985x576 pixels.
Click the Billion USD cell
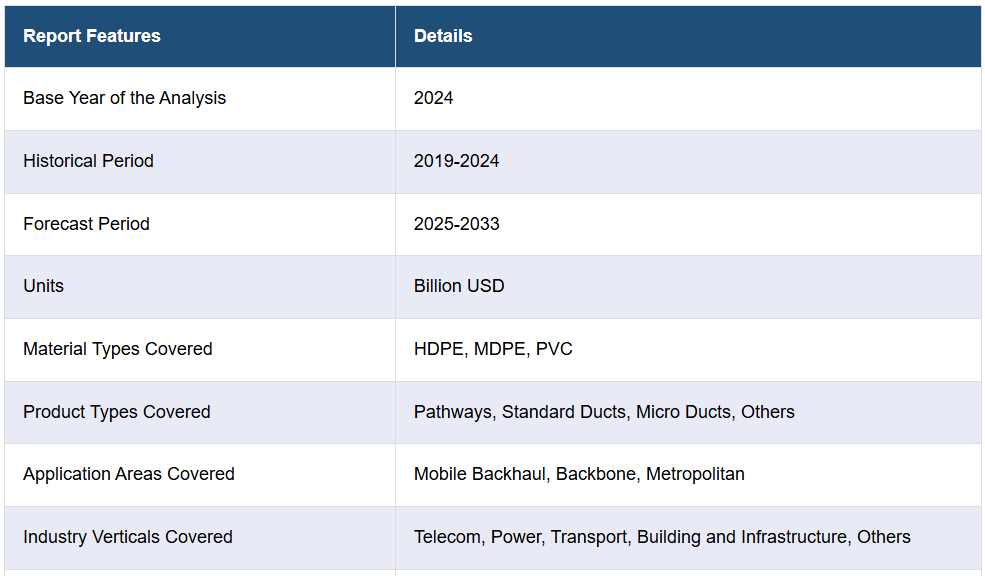coord(688,286)
